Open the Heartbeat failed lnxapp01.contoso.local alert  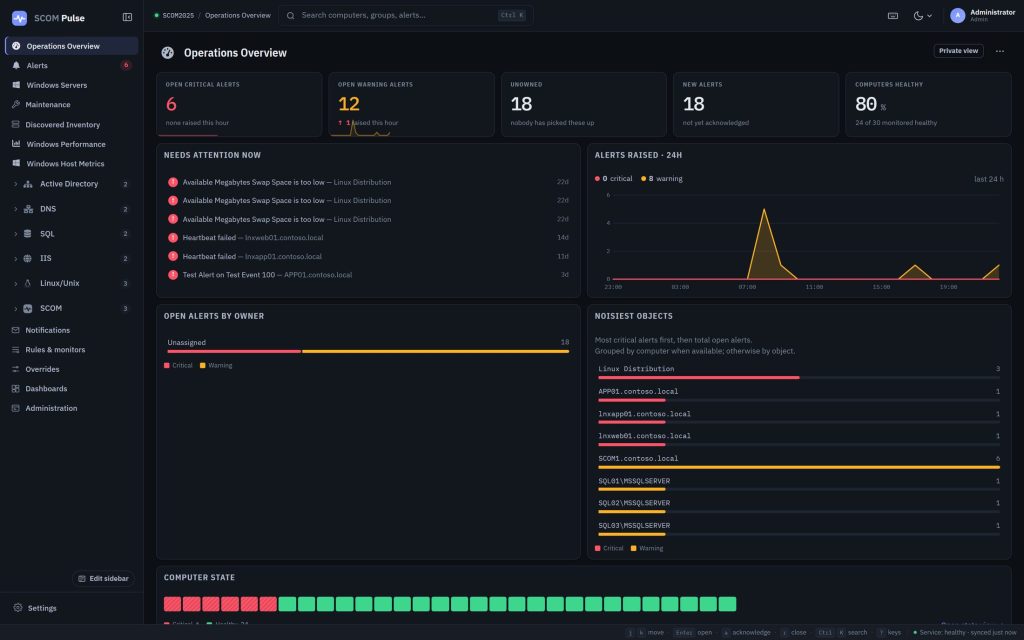(368, 257)
